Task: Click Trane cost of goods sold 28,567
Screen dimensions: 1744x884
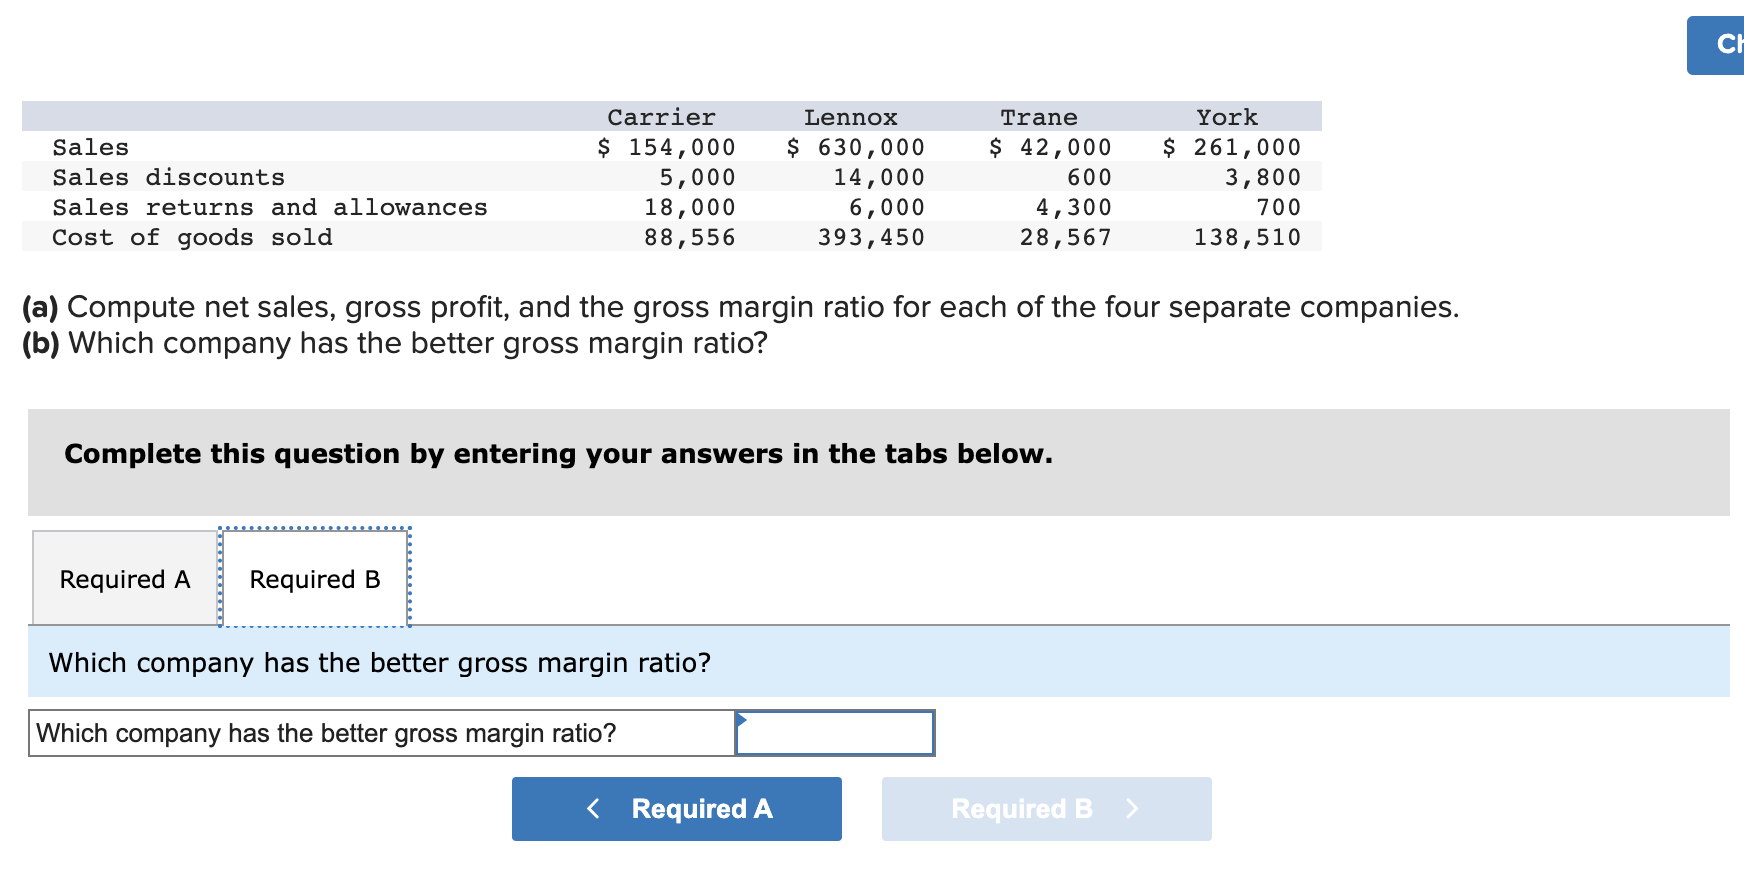Action: pos(1066,237)
